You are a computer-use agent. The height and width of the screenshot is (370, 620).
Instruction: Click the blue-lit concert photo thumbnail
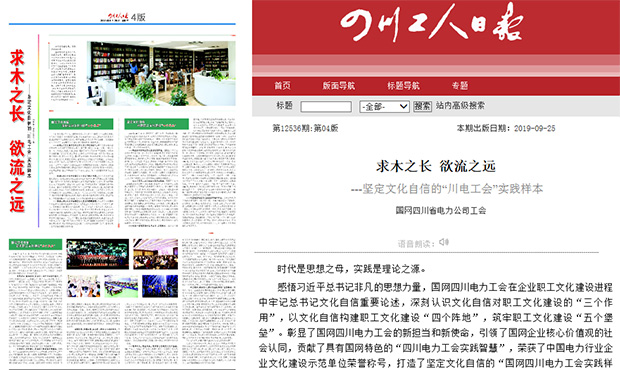click(x=160, y=286)
